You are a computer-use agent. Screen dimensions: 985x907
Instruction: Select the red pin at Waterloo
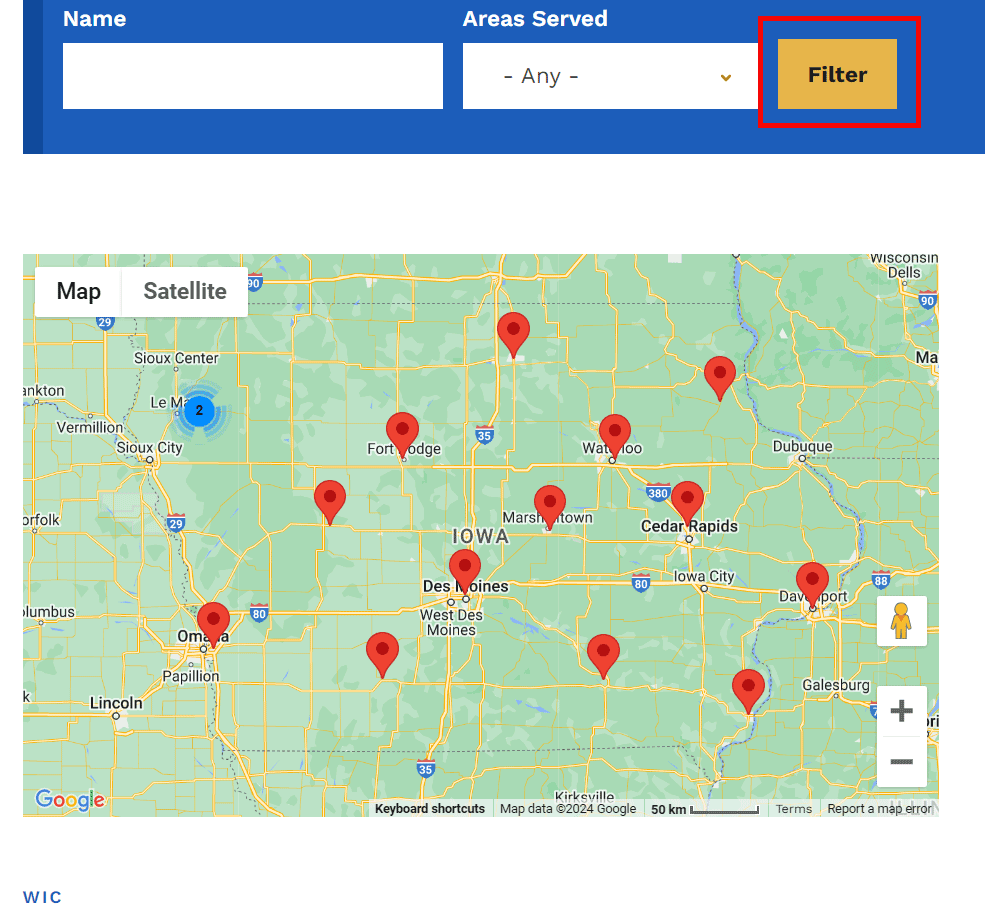tap(615, 438)
